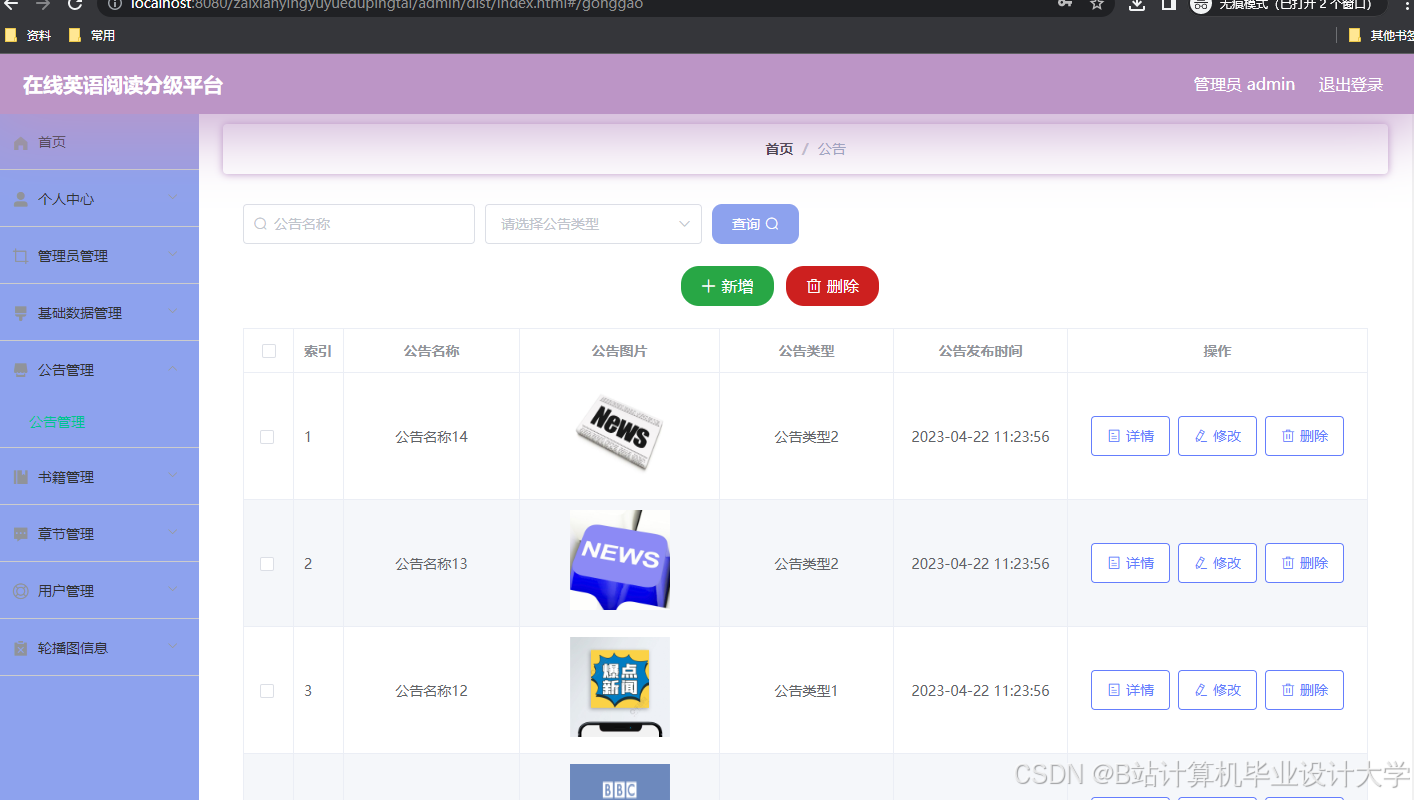Open the purple NEWS key thumbnail

(x=620, y=560)
